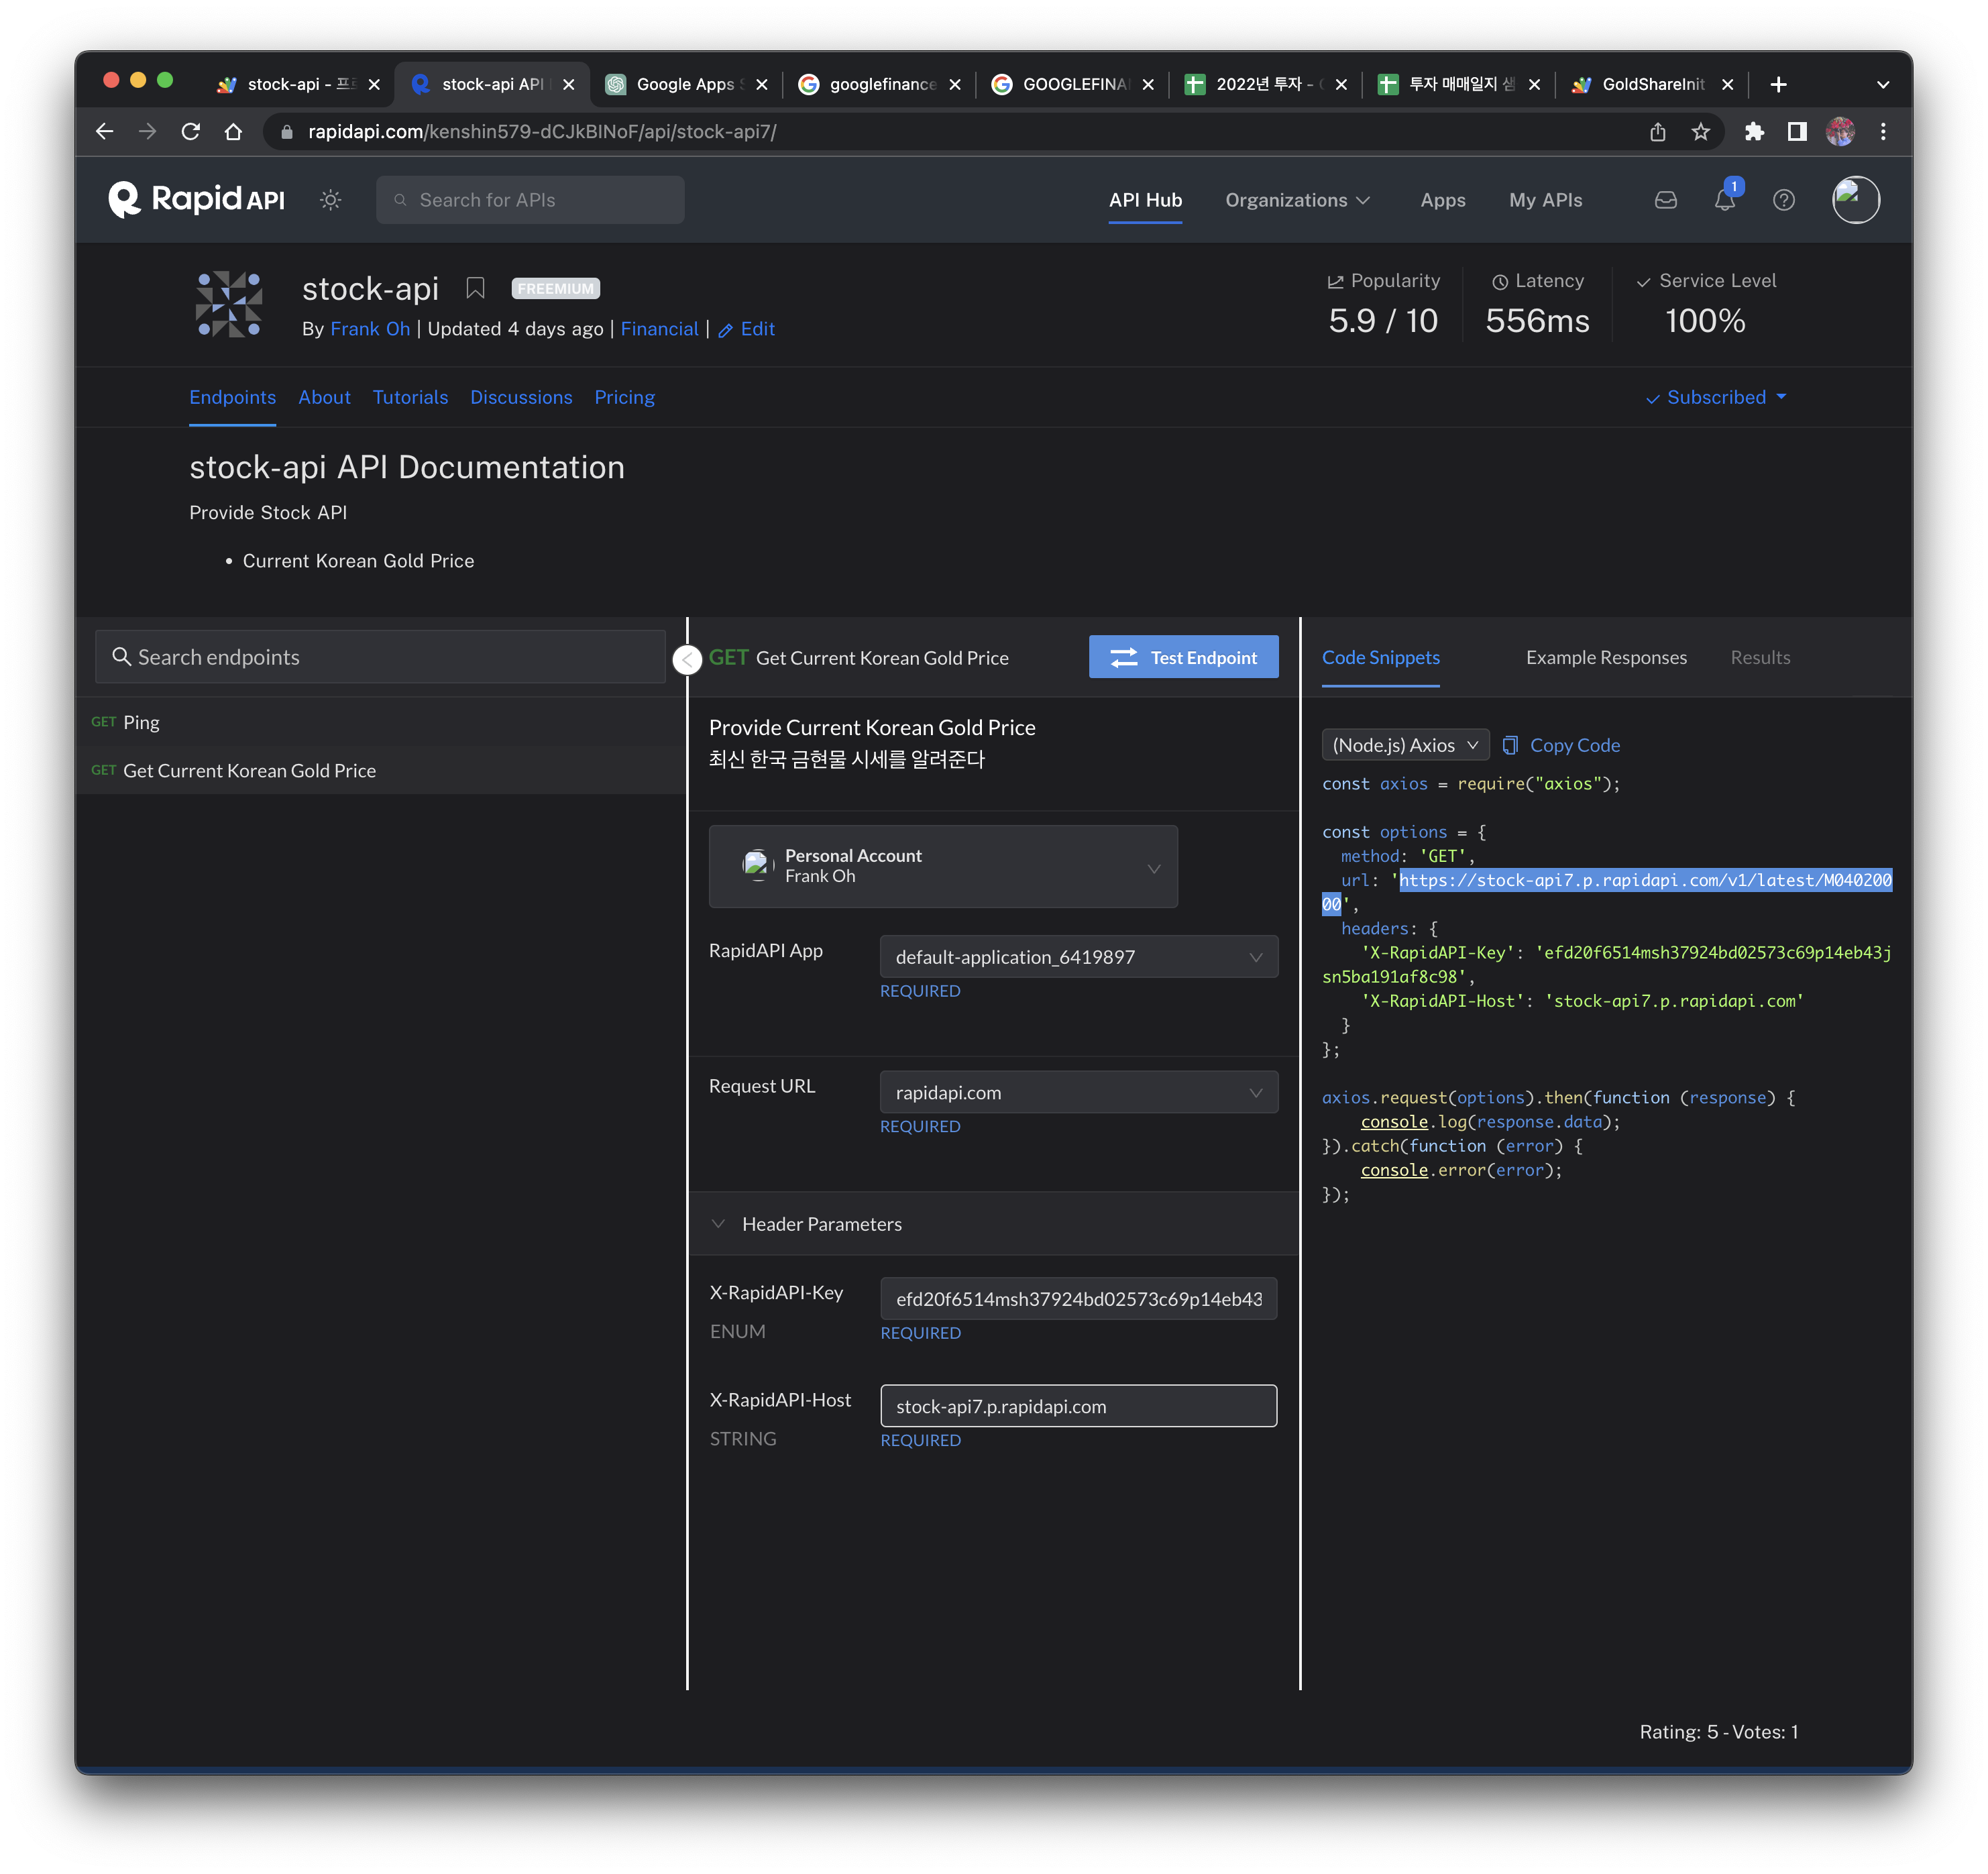Collapse the Header Parameters section

(x=718, y=1224)
